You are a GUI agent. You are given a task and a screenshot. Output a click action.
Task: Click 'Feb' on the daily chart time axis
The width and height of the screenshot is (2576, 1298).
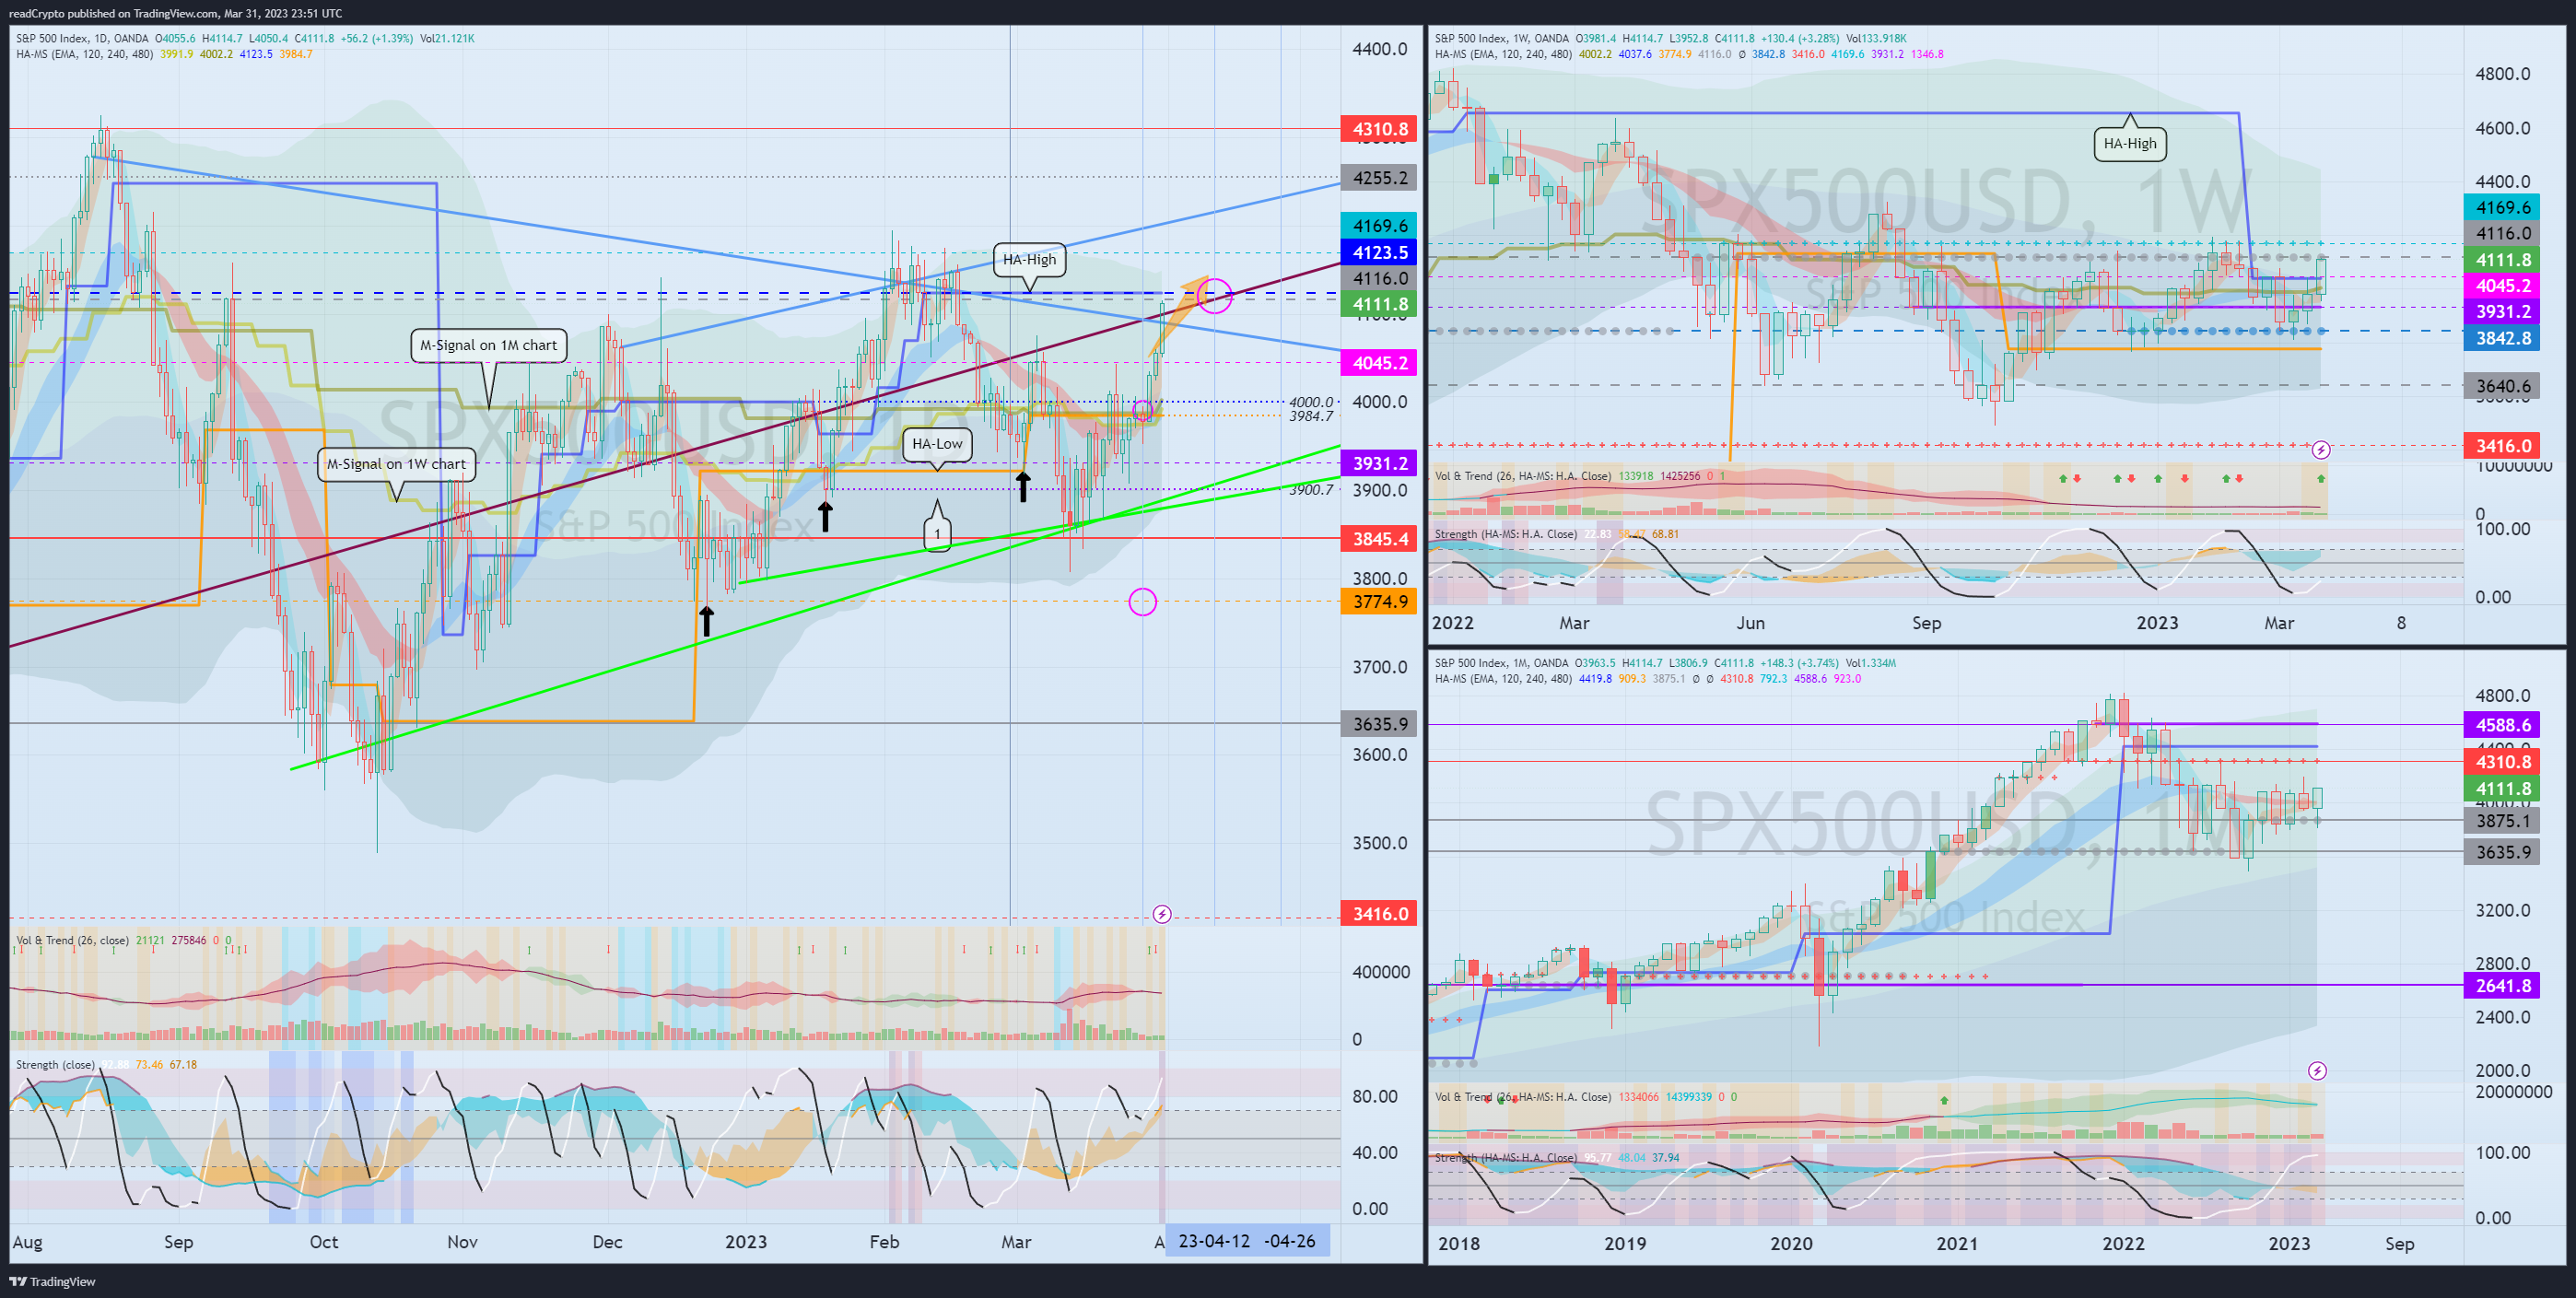(x=884, y=1242)
